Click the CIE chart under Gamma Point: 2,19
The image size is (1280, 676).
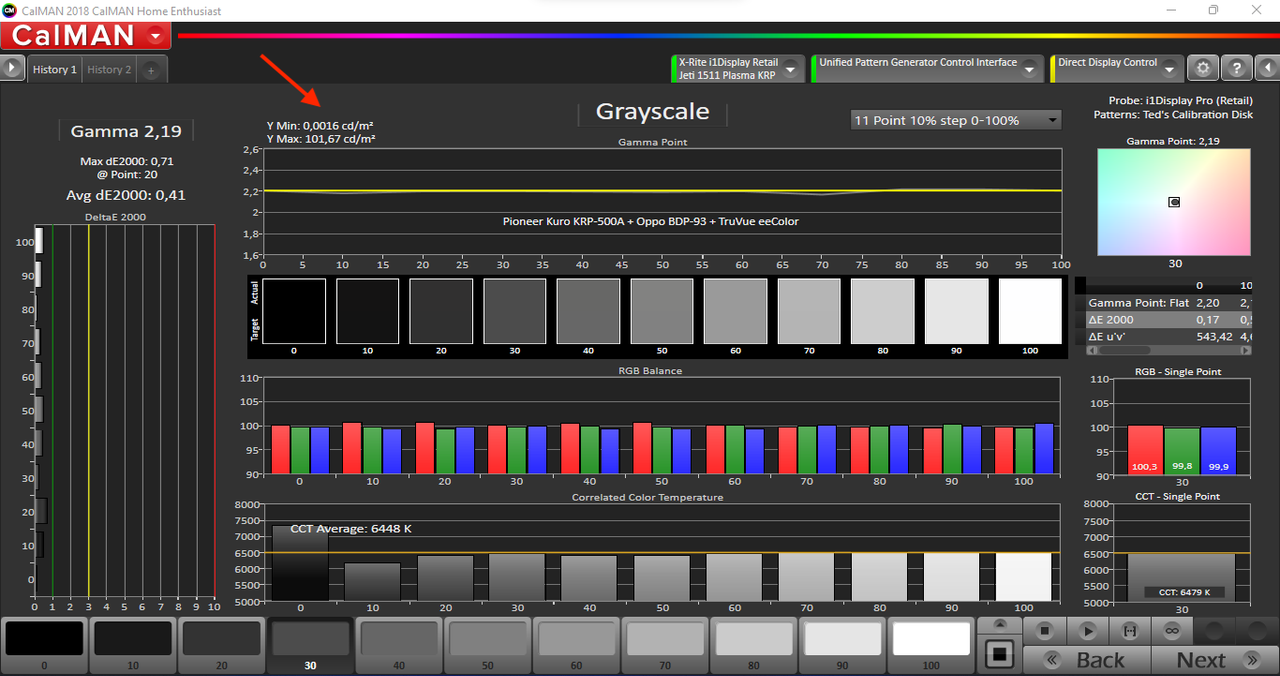click(x=1174, y=202)
